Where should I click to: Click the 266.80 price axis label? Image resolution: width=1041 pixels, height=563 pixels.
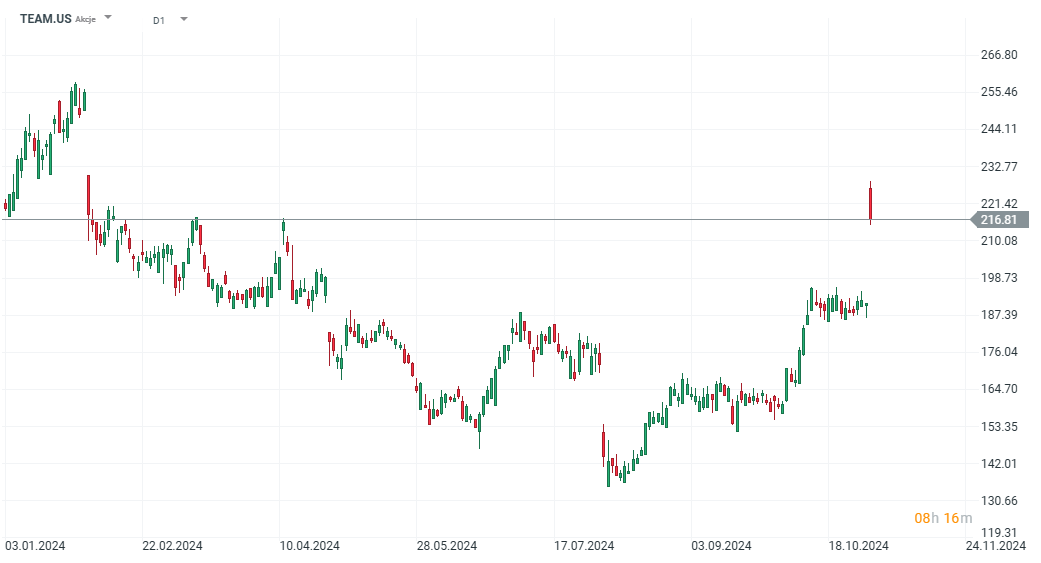click(999, 55)
